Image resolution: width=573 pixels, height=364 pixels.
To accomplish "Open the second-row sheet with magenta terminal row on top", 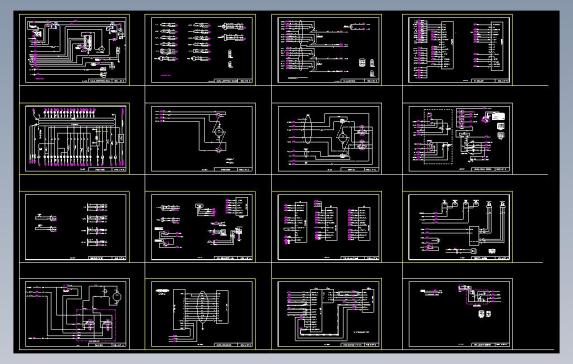I will coord(75,138).
